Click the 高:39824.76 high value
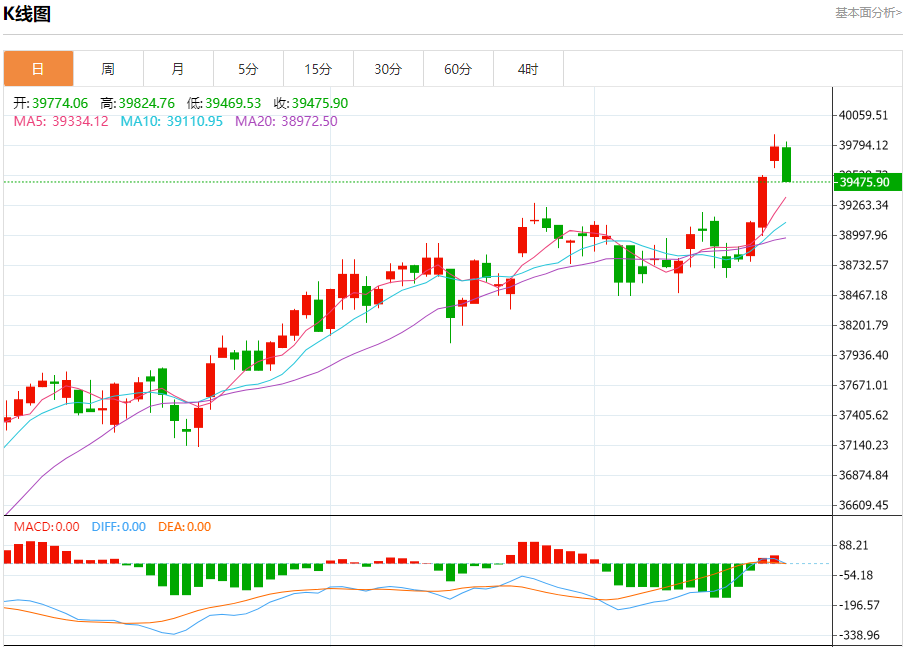 pos(137,103)
